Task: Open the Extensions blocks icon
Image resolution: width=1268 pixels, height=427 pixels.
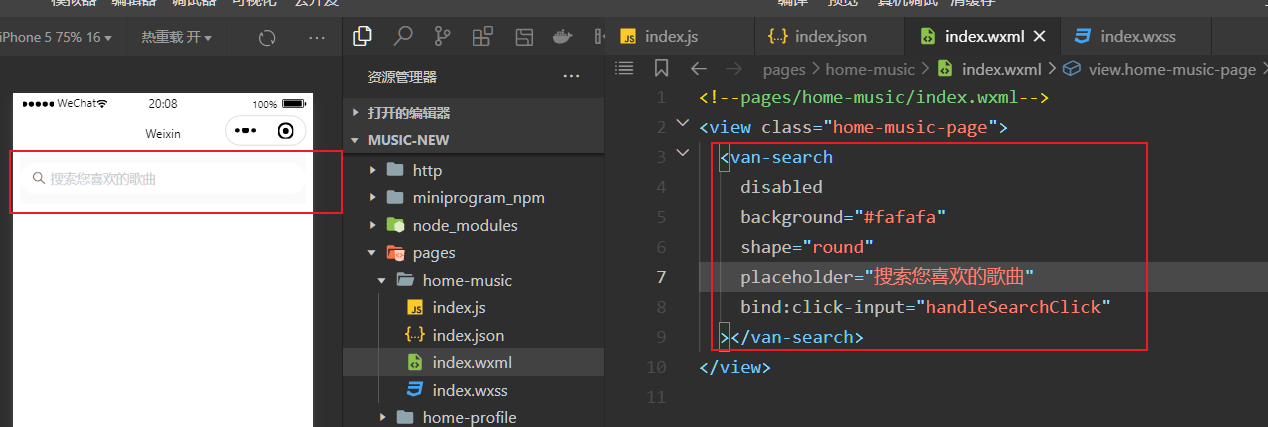Action: pyautogui.click(x=483, y=37)
